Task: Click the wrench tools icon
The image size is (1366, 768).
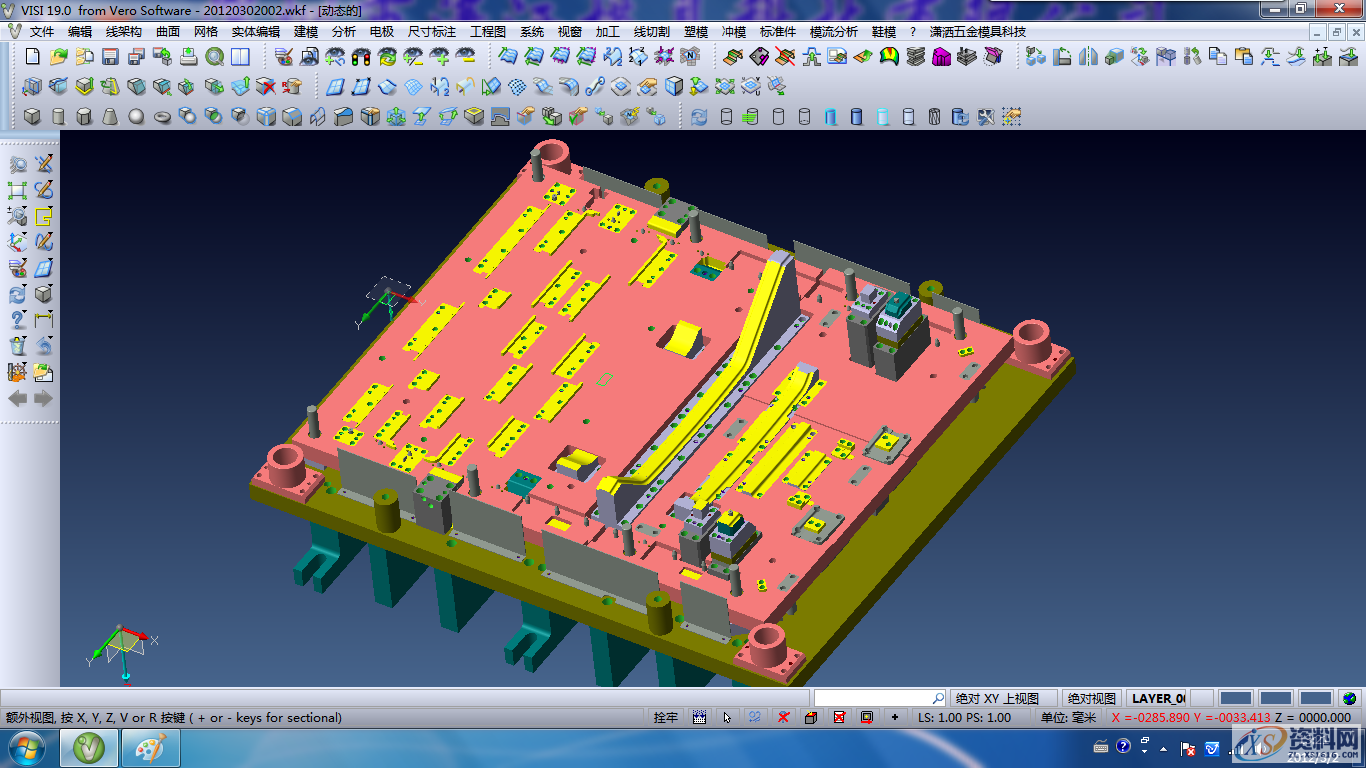Action: click(x=986, y=117)
